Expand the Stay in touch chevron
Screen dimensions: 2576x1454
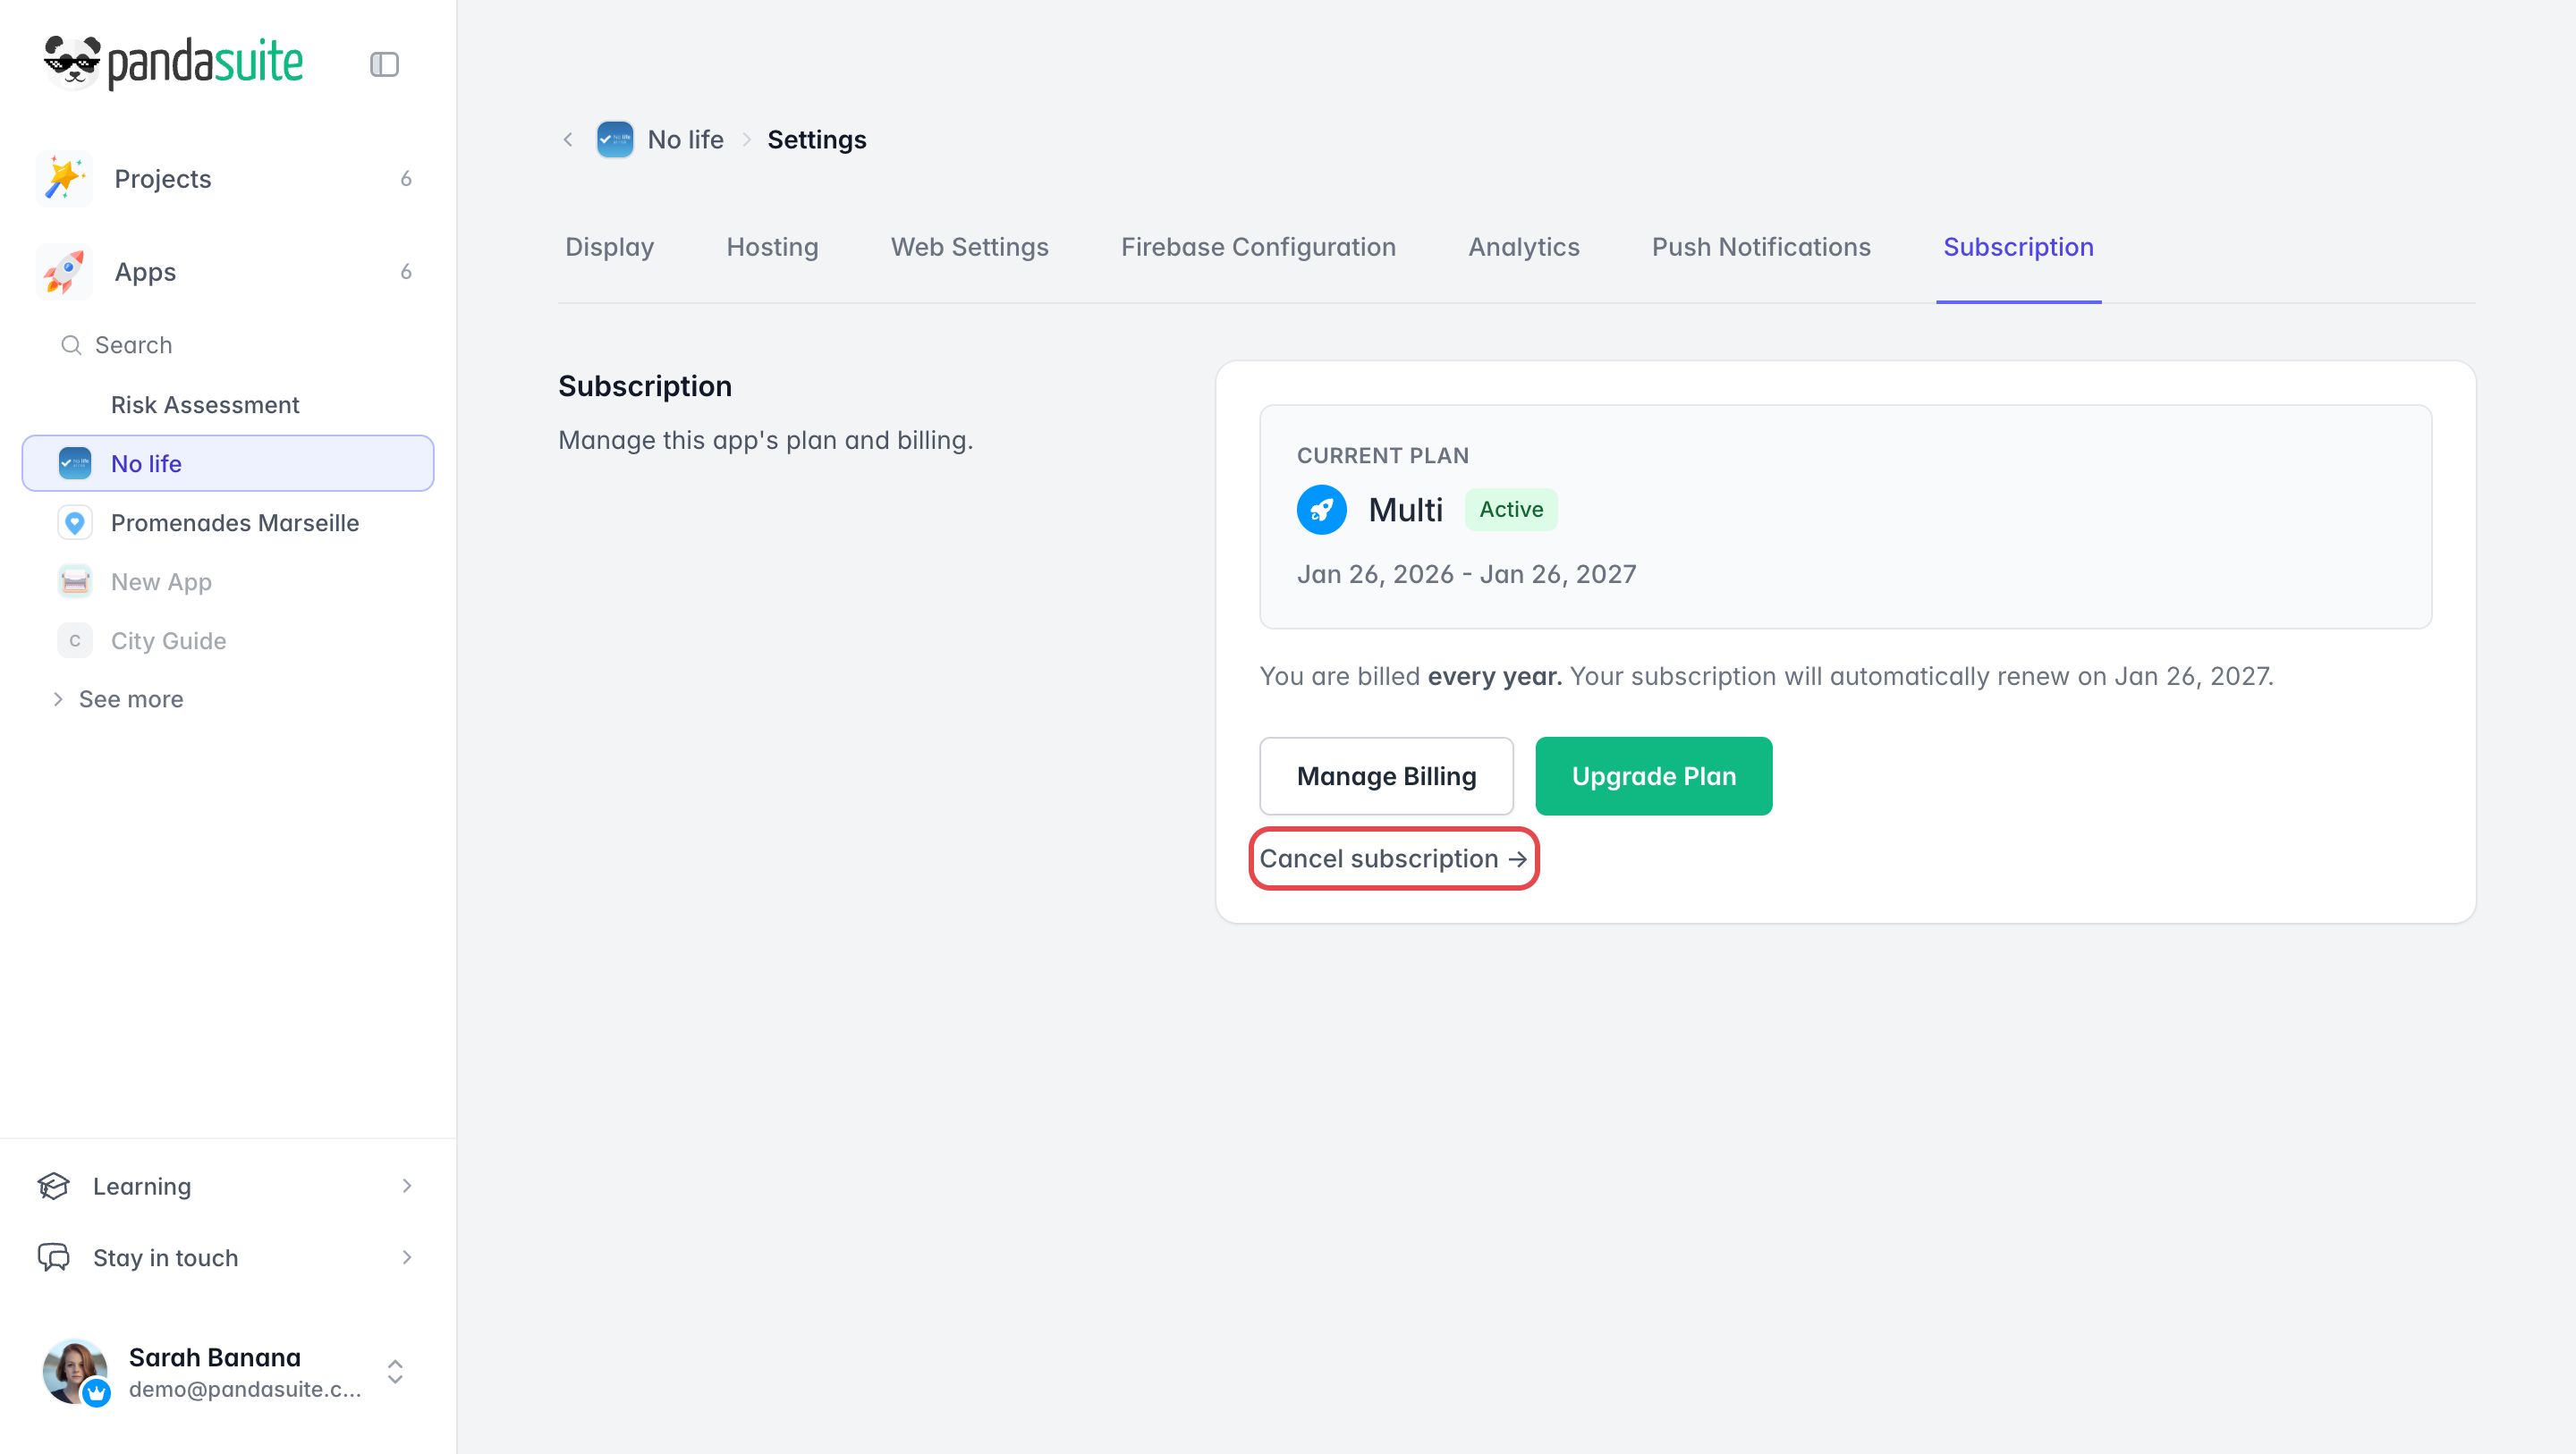[x=407, y=1257]
